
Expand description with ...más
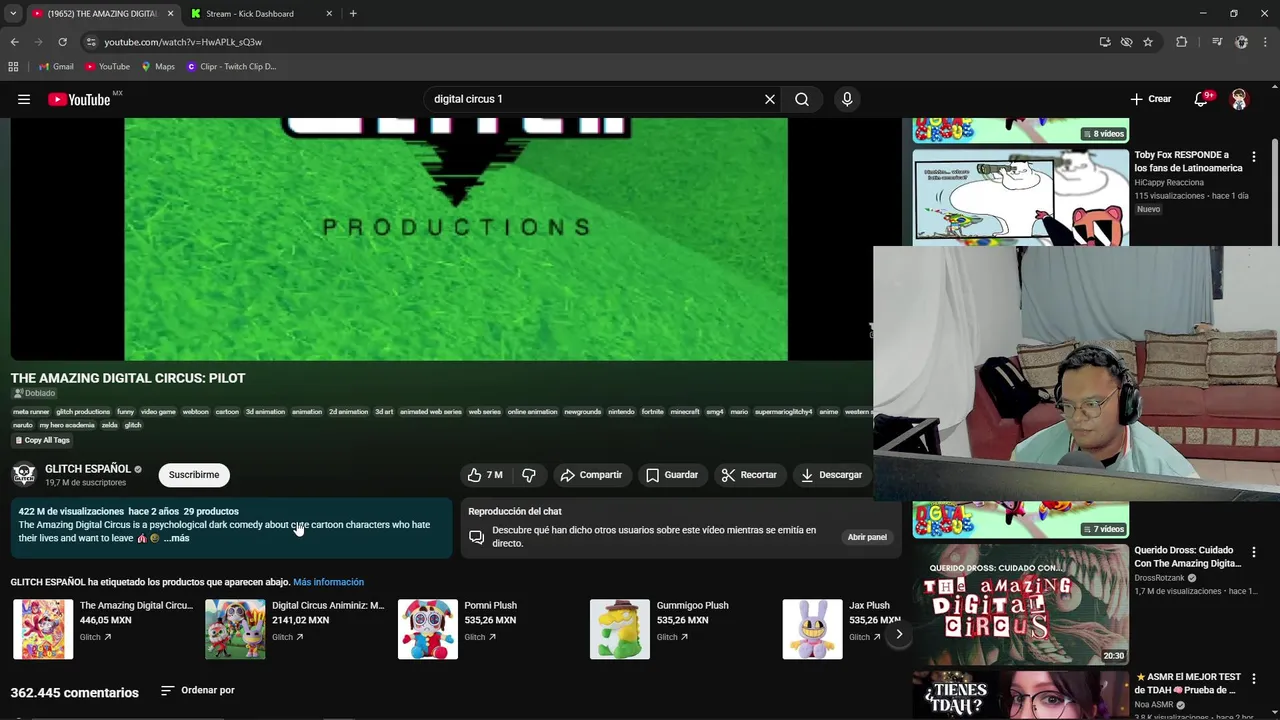pos(176,538)
